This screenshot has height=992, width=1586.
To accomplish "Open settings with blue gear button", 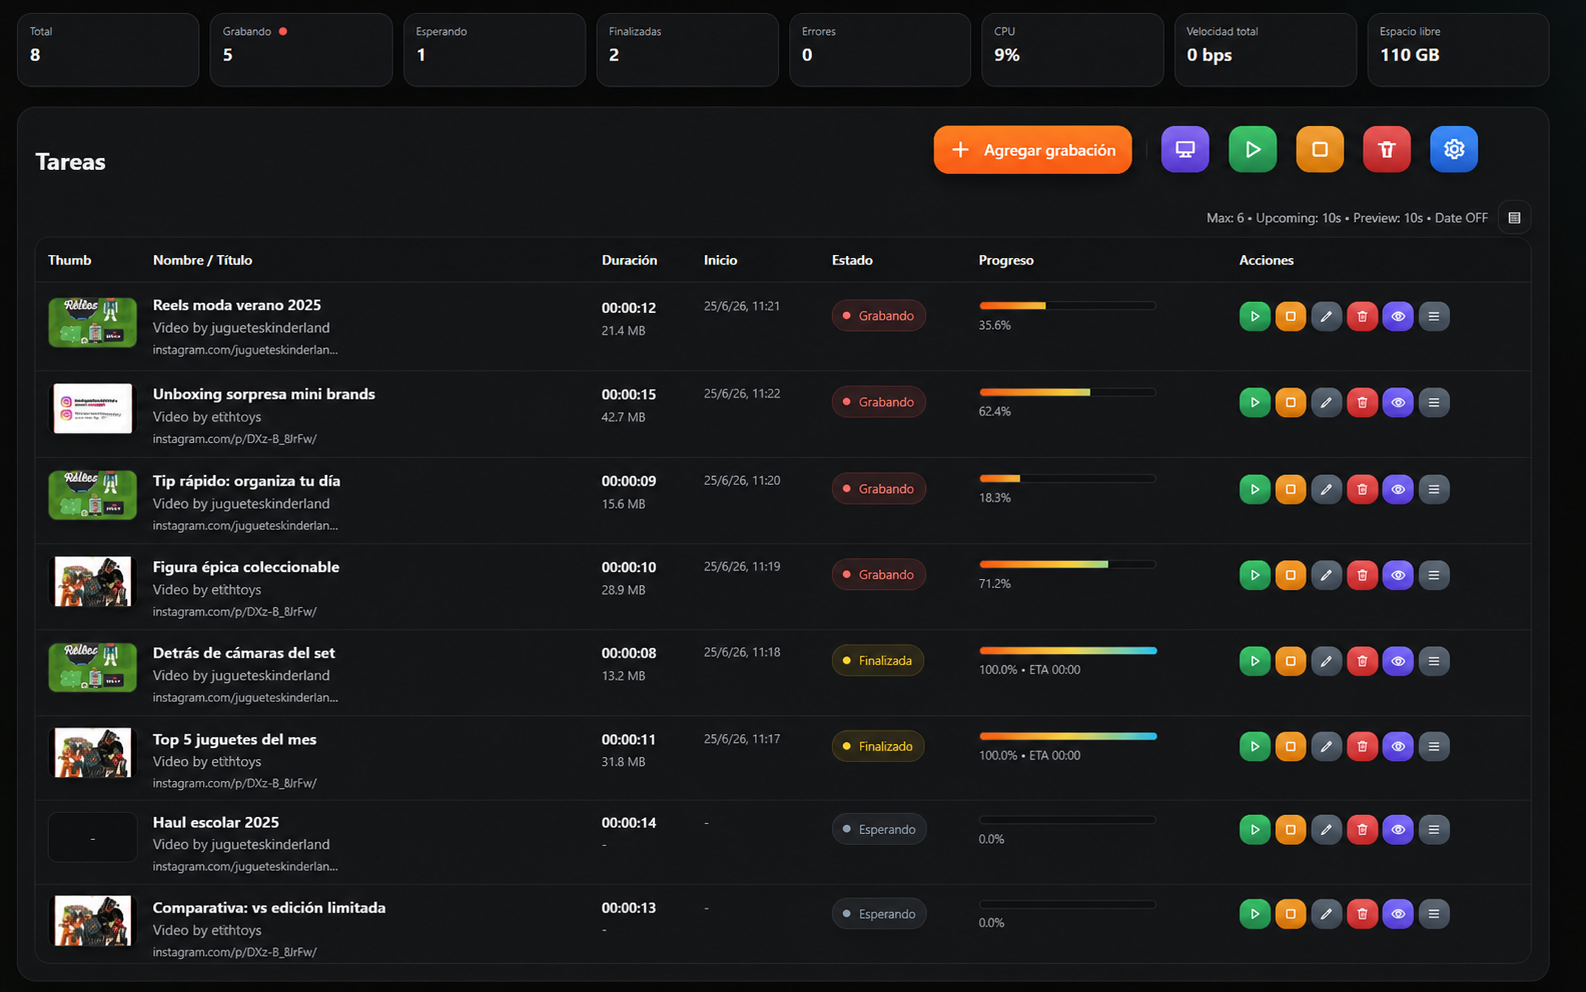I will (1454, 149).
